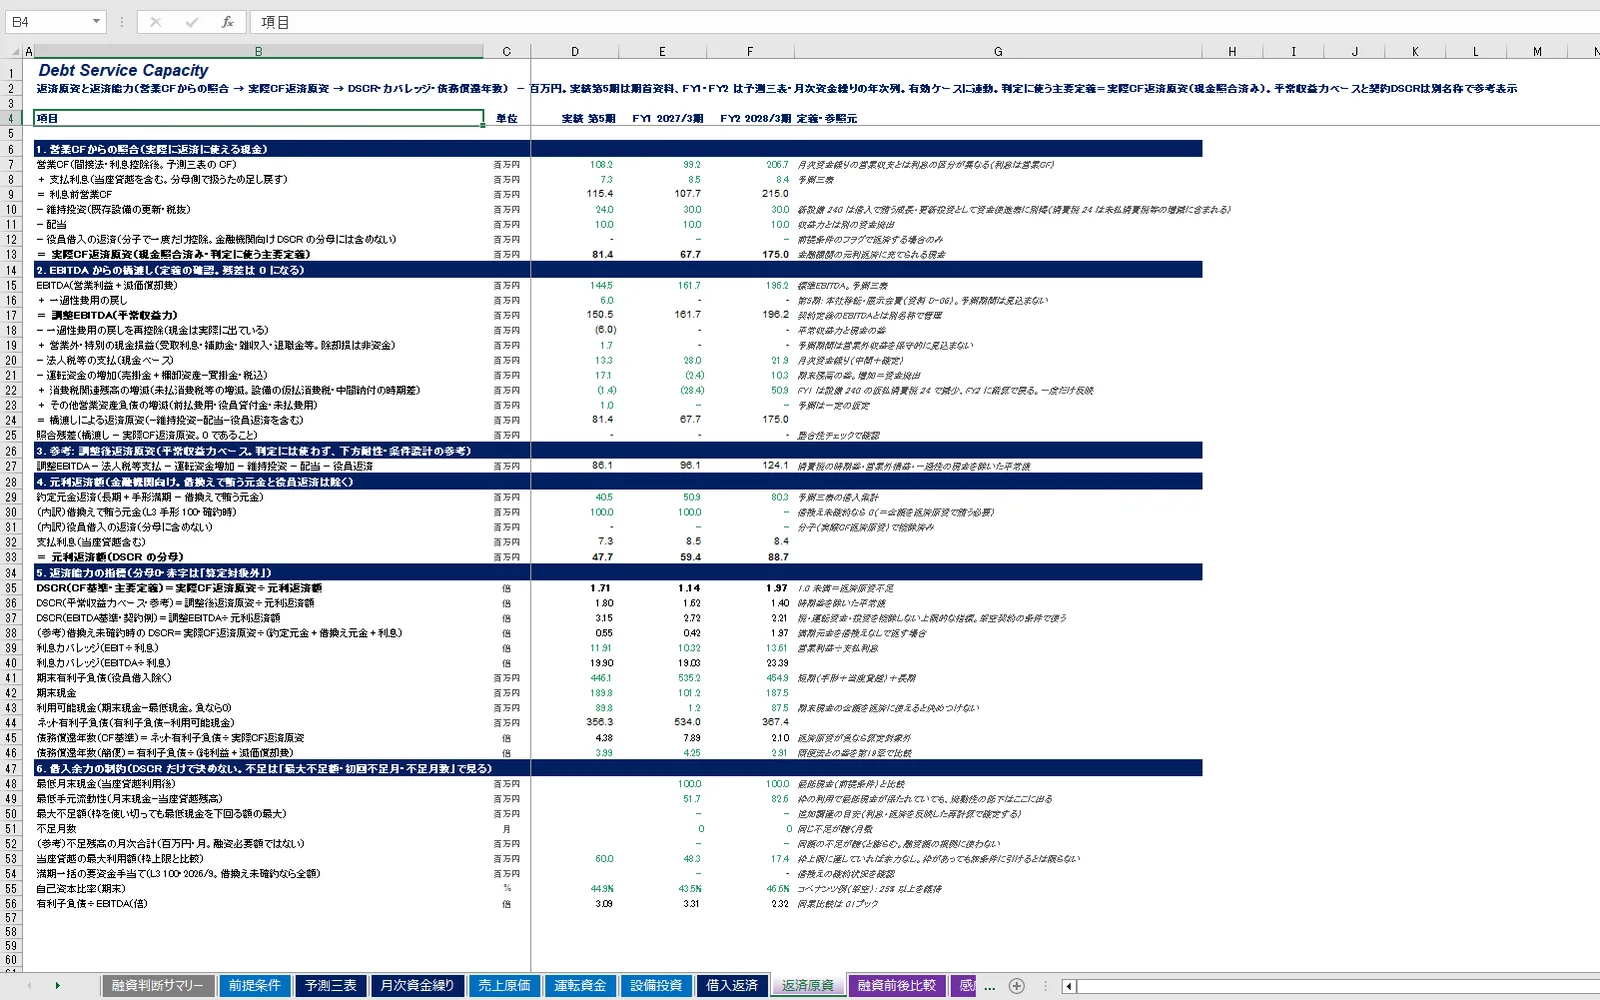The height and width of the screenshot is (1000, 1600).
Task: Open the 融資前後比較 sheet tab
Action: click(x=897, y=986)
